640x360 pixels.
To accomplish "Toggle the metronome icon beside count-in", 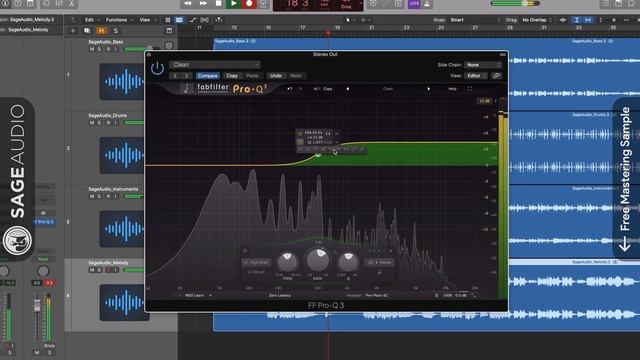I will pyautogui.click(x=427, y=3).
